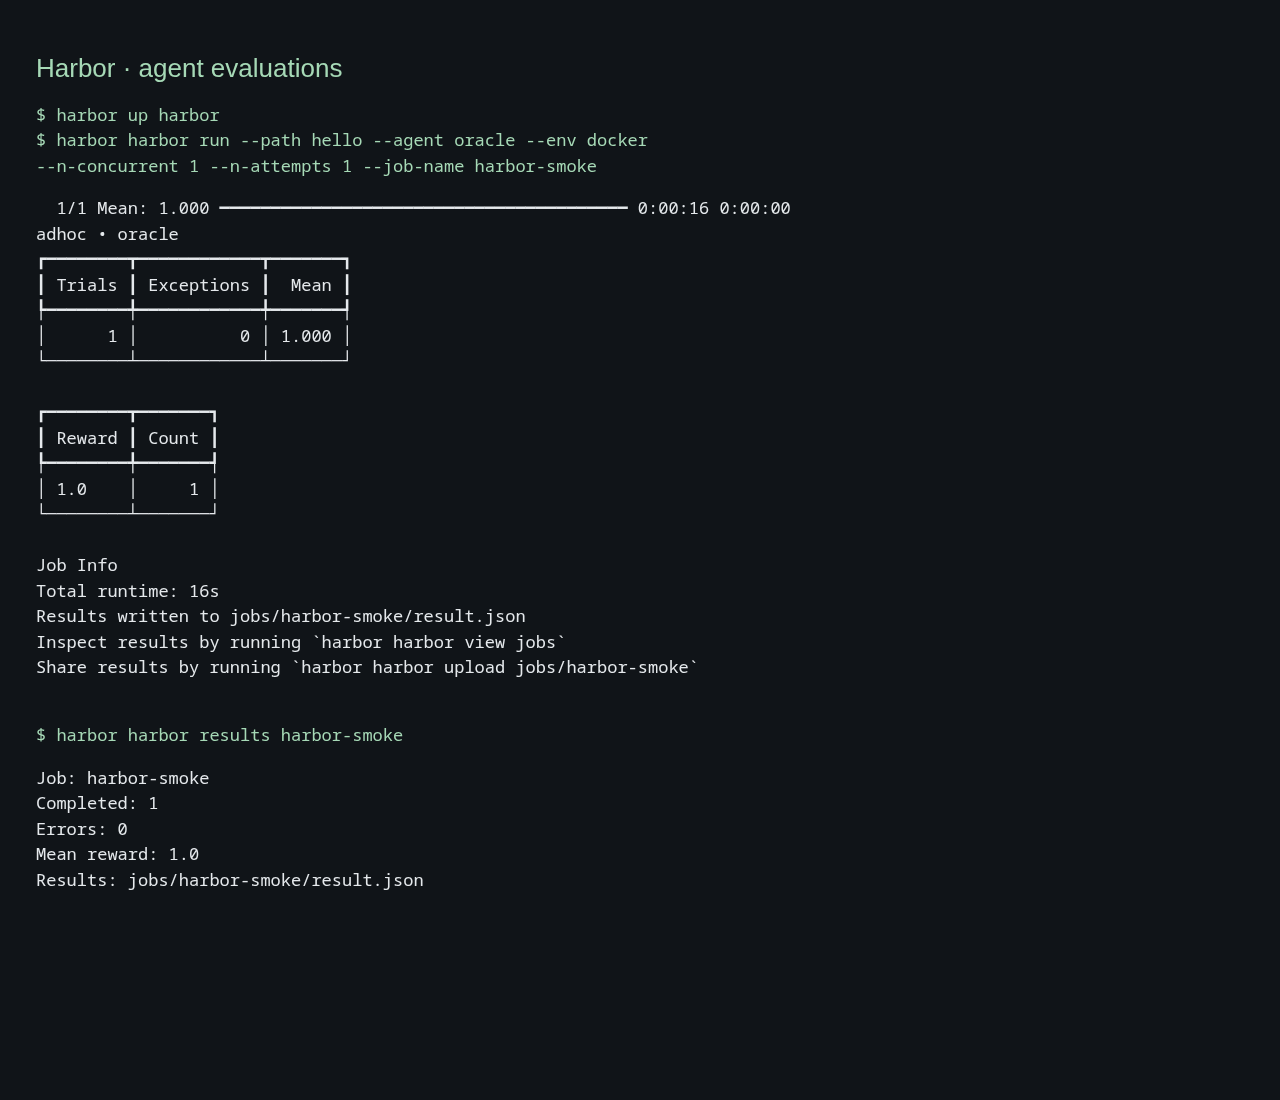Image resolution: width=1280 pixels, height=1100 pixels.
Task: Click the 'Results written to jobs/harbor-smoke/result.json' line
Action: point(281,616)
